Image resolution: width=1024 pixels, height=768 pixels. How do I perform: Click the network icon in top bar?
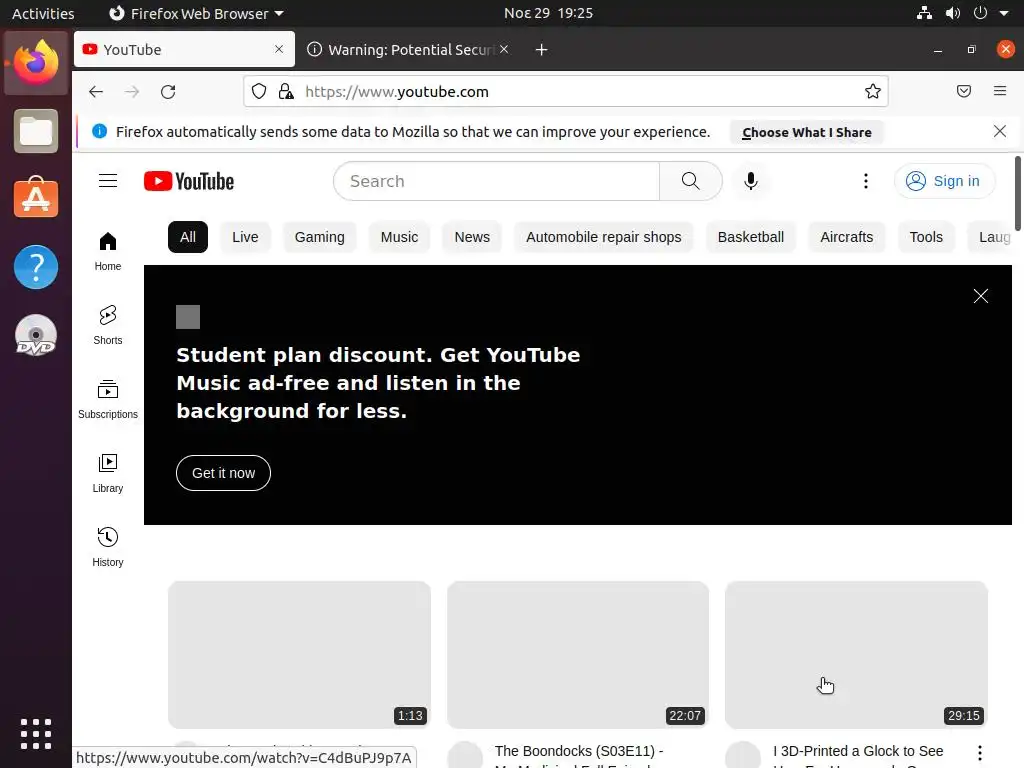point(924,13)
